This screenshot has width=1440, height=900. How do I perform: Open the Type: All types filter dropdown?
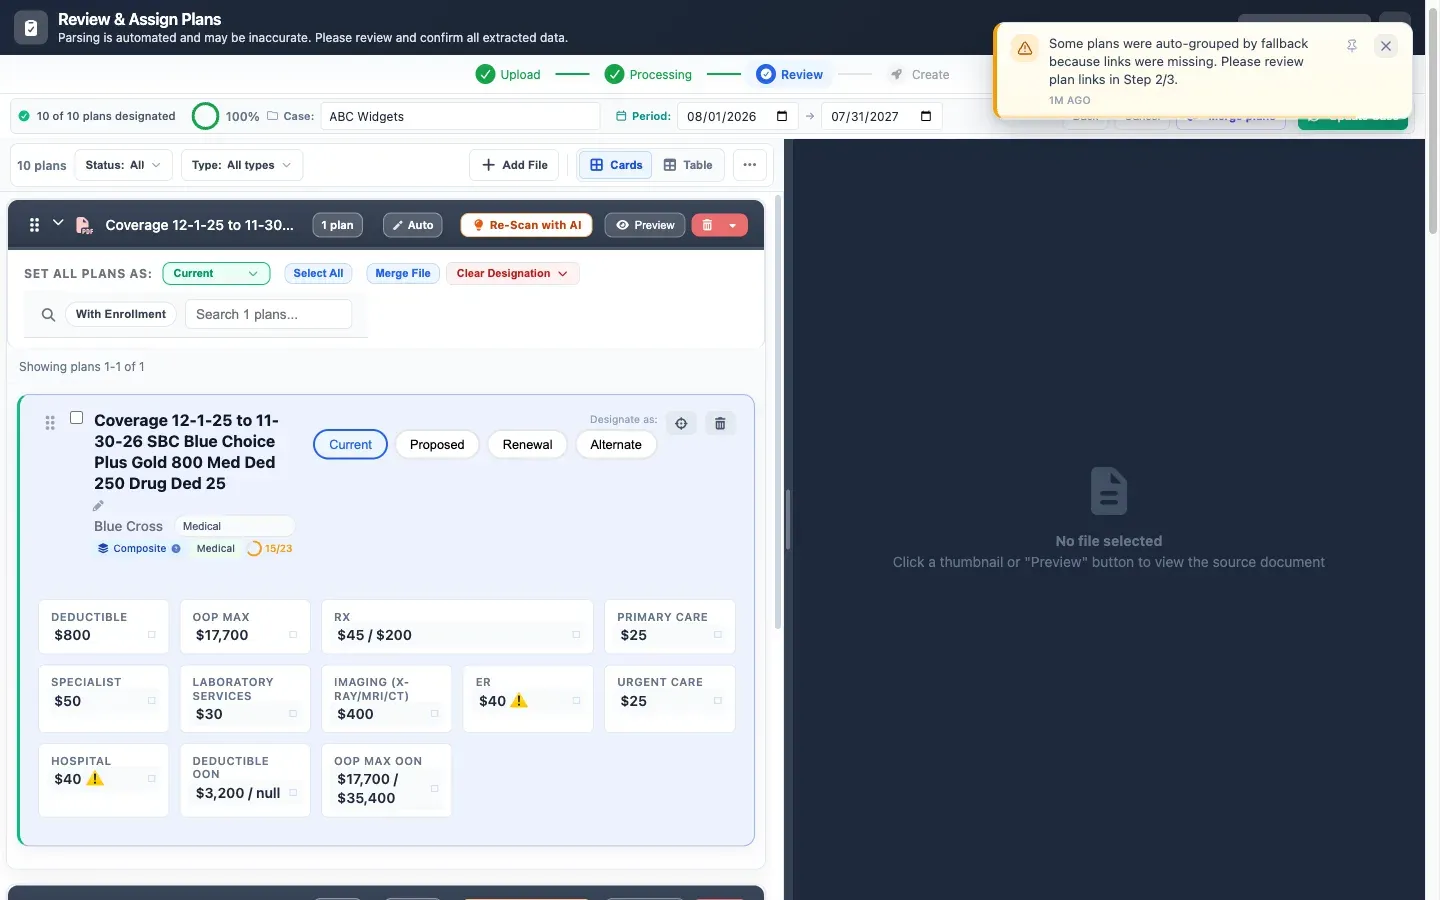(x=242, y=165)
